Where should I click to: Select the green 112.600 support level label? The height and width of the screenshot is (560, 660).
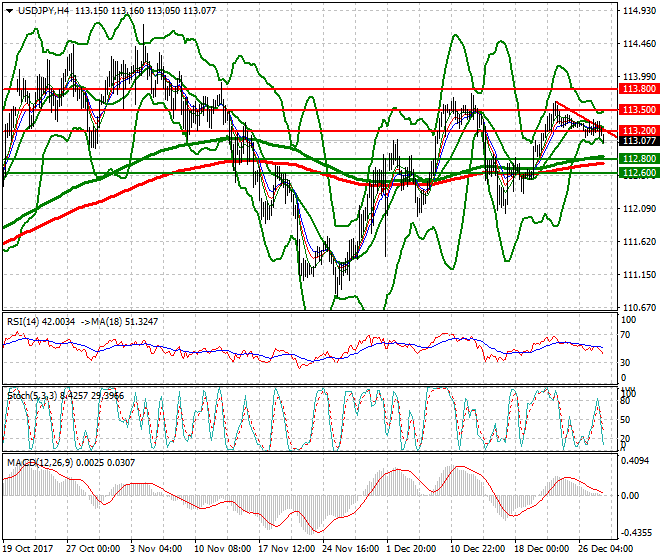(638, 173)
